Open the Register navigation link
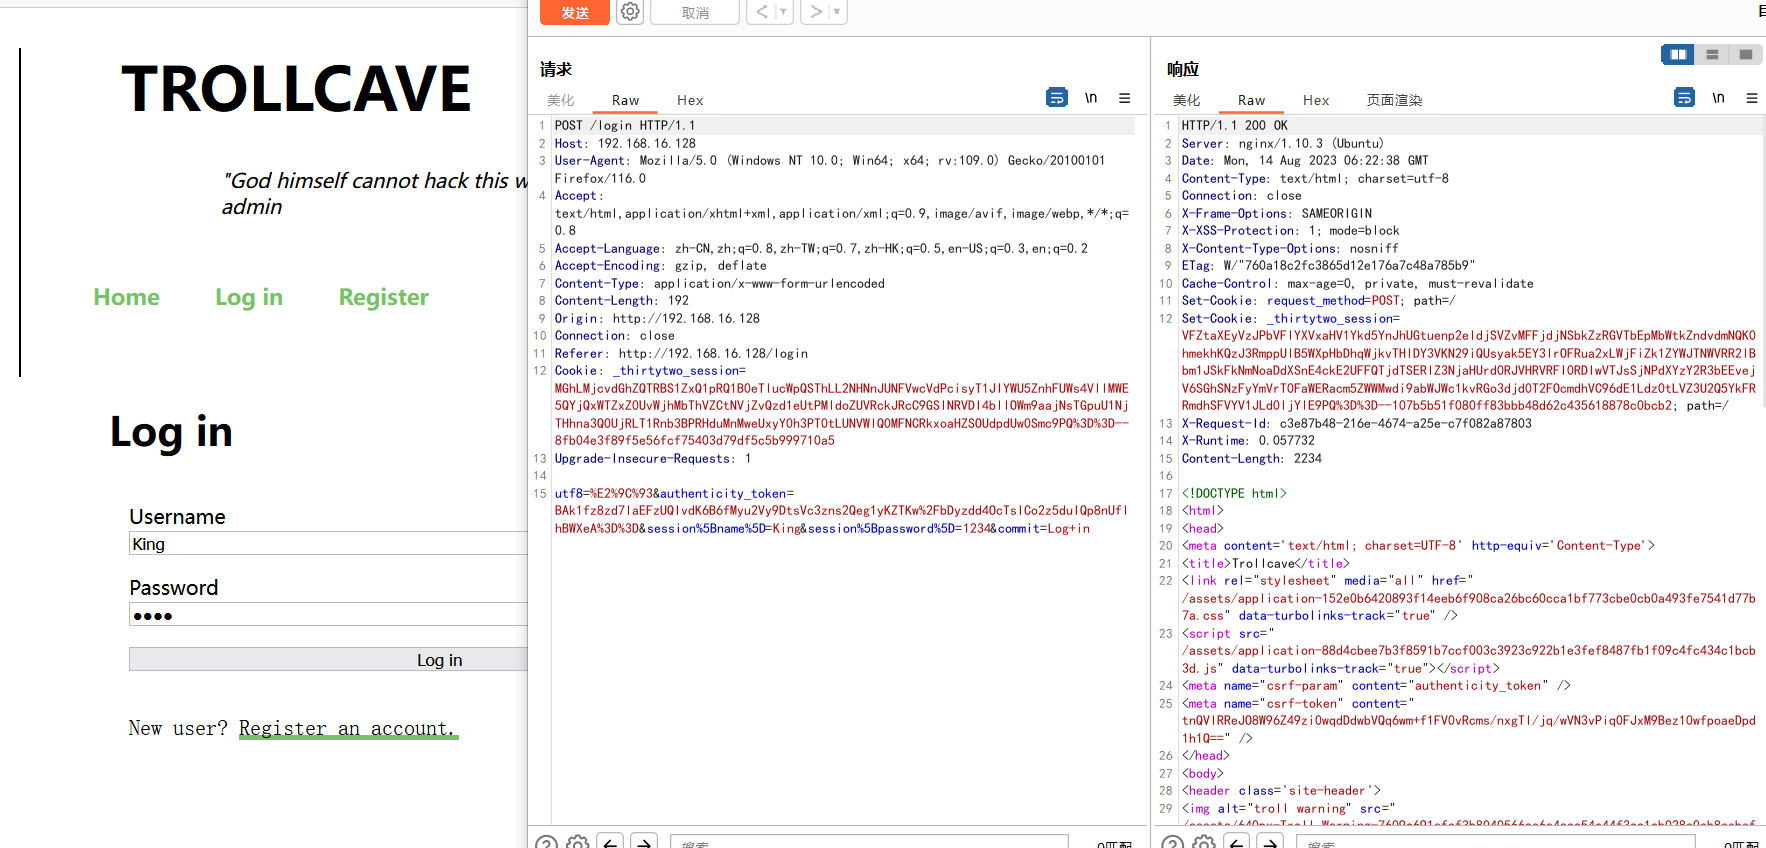The width and height of the screenshot is (1766, 848). 384,297
